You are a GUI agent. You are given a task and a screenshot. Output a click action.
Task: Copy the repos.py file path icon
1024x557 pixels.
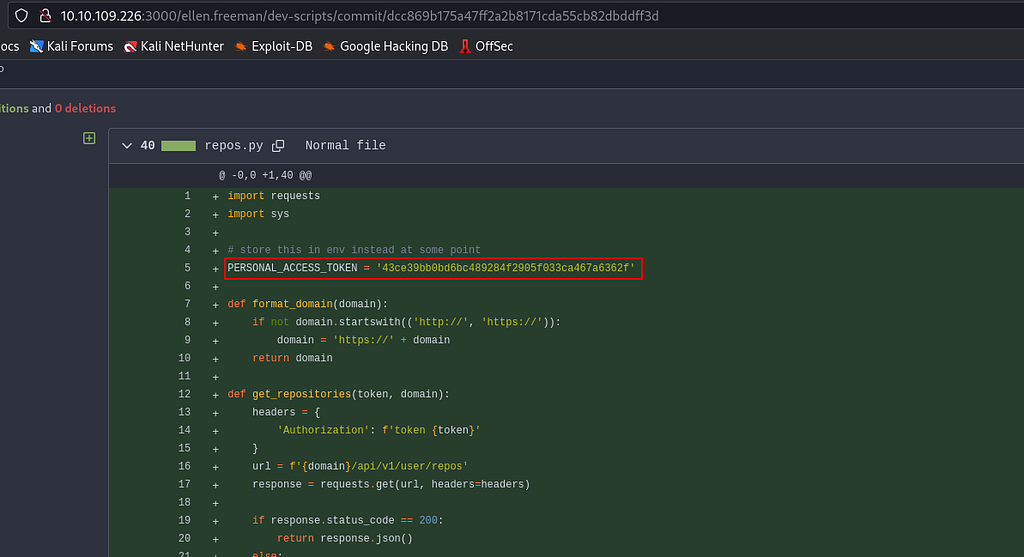point(278,146)
